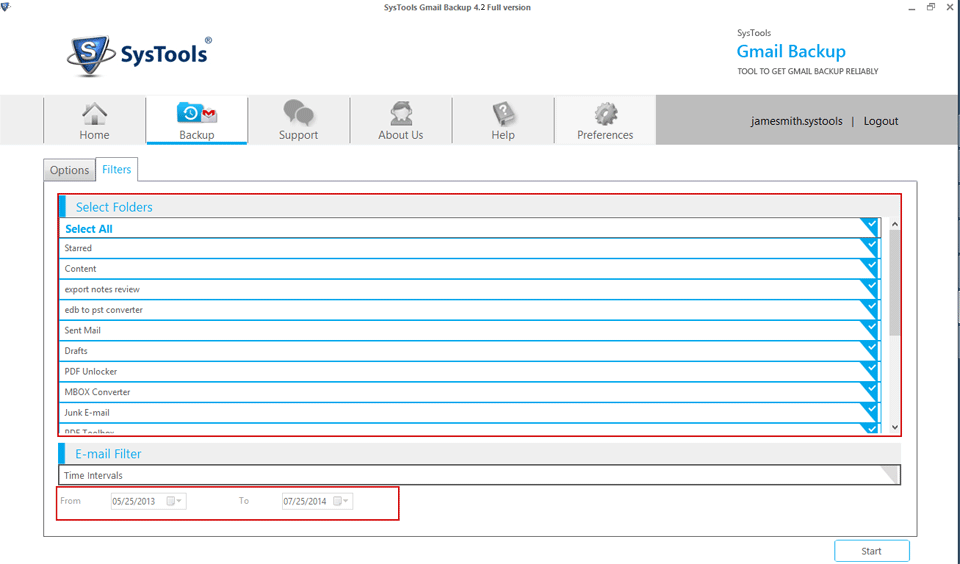The height and width of the screenshot is (564, 960).
Task: Click the jamesmith.systools account name
Action: pos(797,121)
